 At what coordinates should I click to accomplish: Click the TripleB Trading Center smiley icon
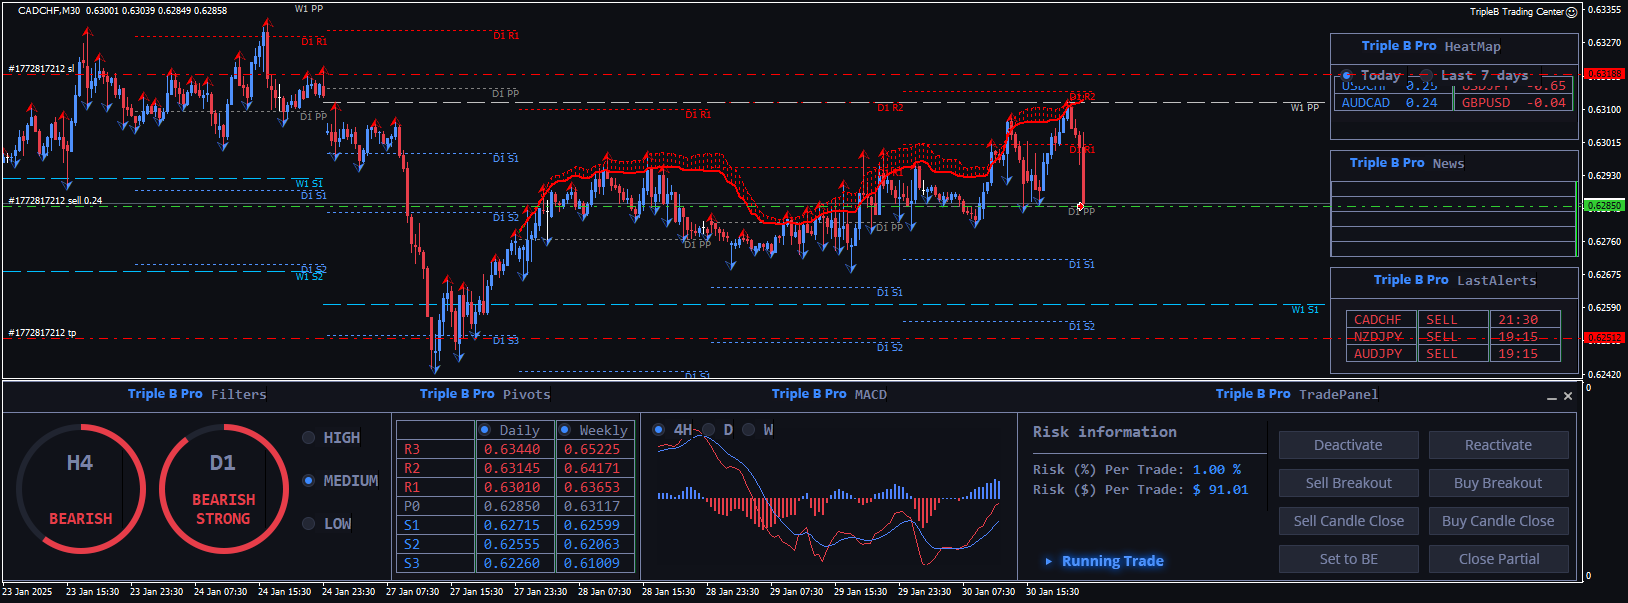(1571, 12)
